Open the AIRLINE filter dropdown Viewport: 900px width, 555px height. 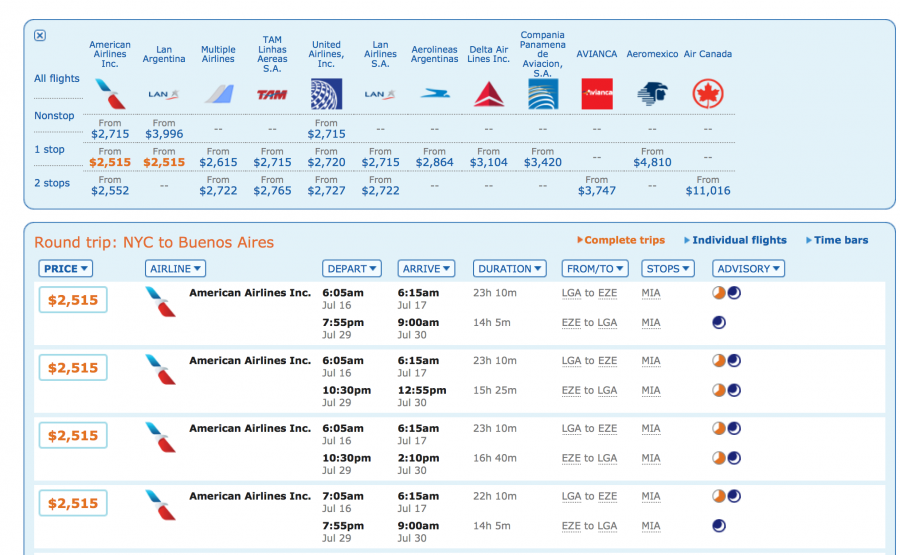[175, 269]
